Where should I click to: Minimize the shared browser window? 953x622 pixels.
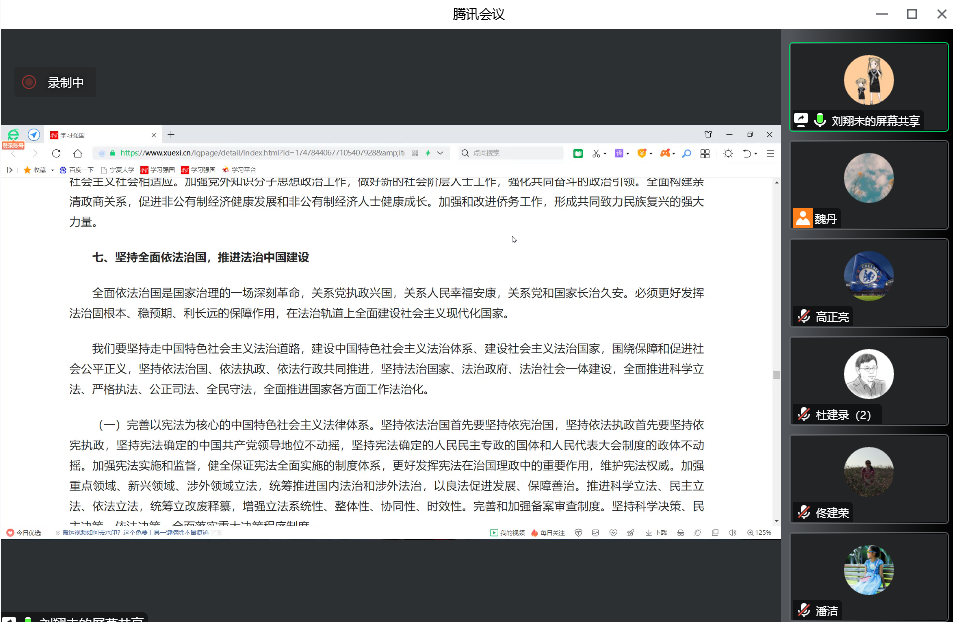tap(729, 134)
